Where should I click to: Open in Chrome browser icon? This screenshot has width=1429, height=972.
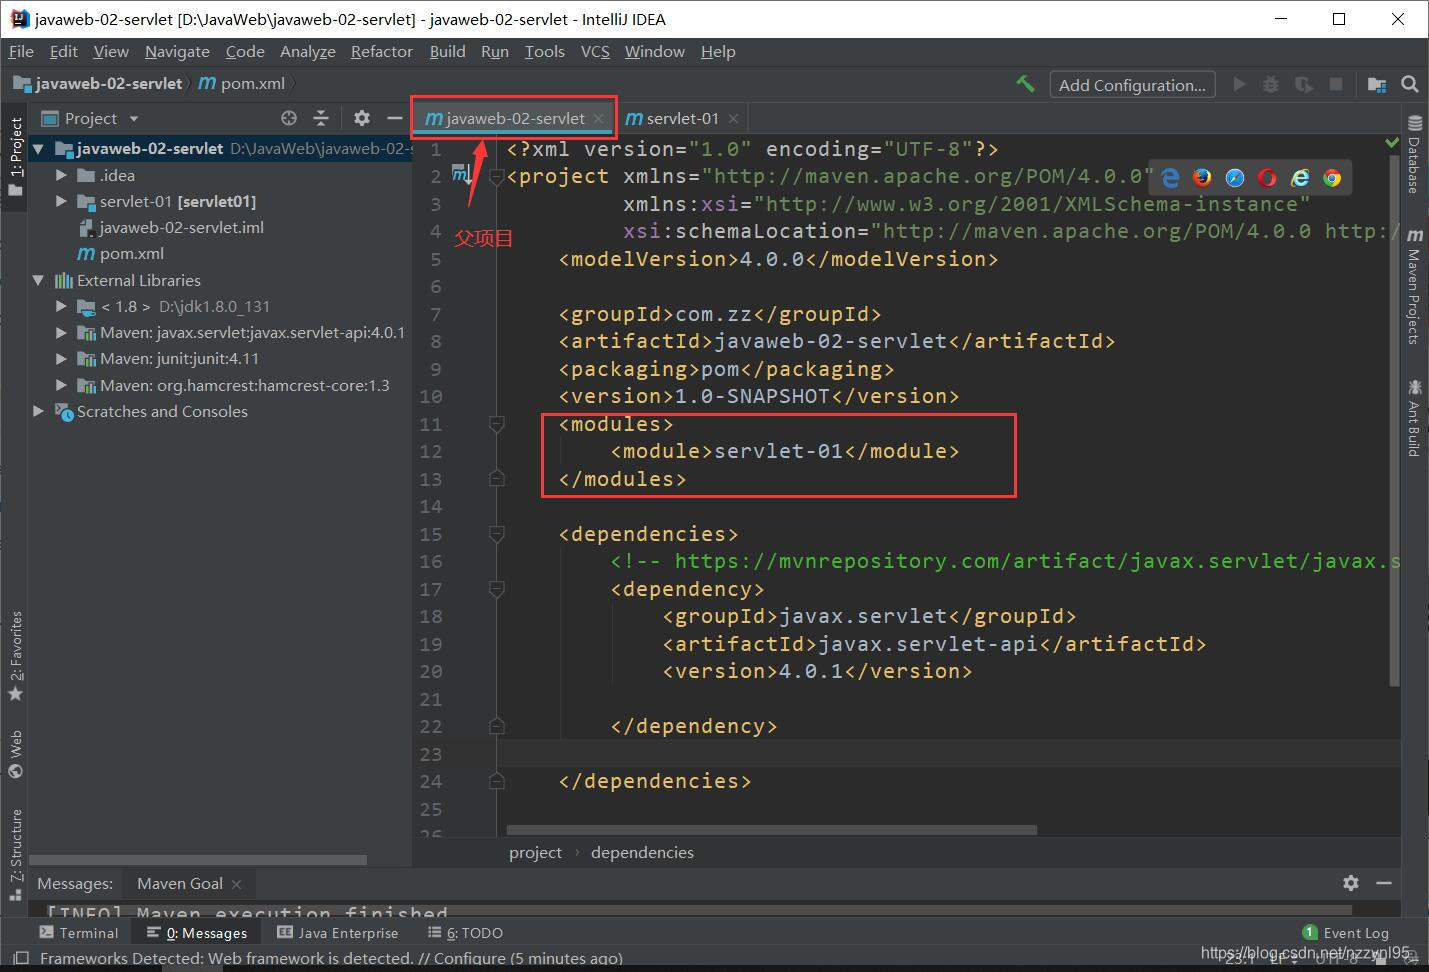click(1332, 178)
